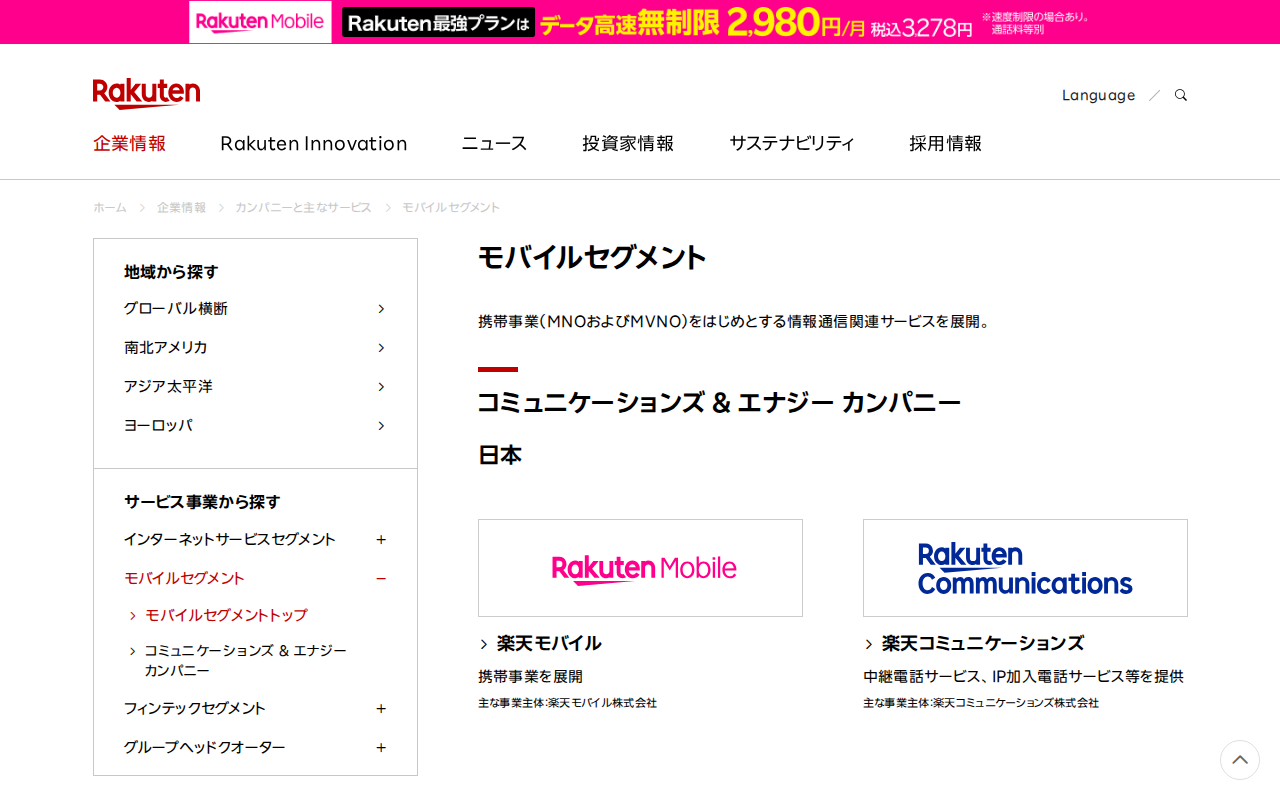
Task: Expand グループヘッドクオーター with the plus icon
Action: coord(381,747)
